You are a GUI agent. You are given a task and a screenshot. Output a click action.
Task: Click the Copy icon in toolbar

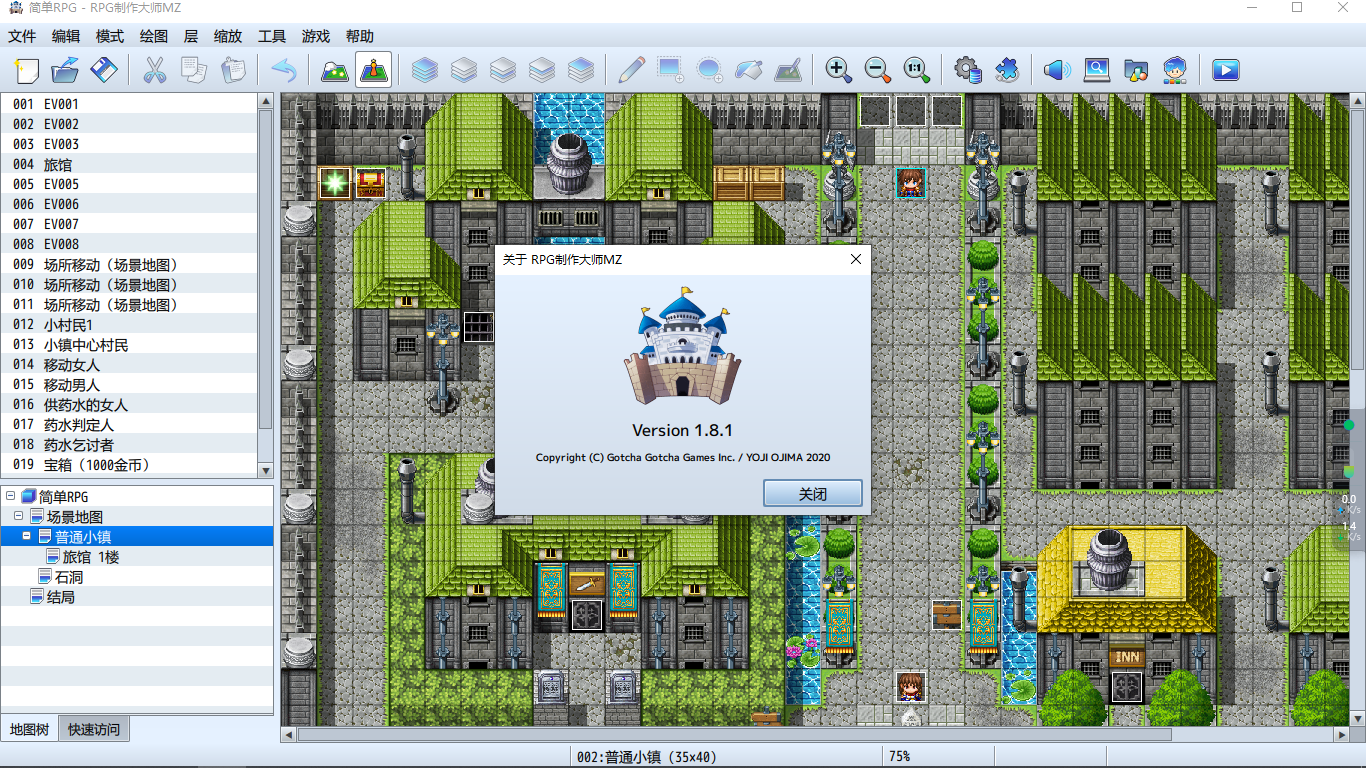pos(193,70)
